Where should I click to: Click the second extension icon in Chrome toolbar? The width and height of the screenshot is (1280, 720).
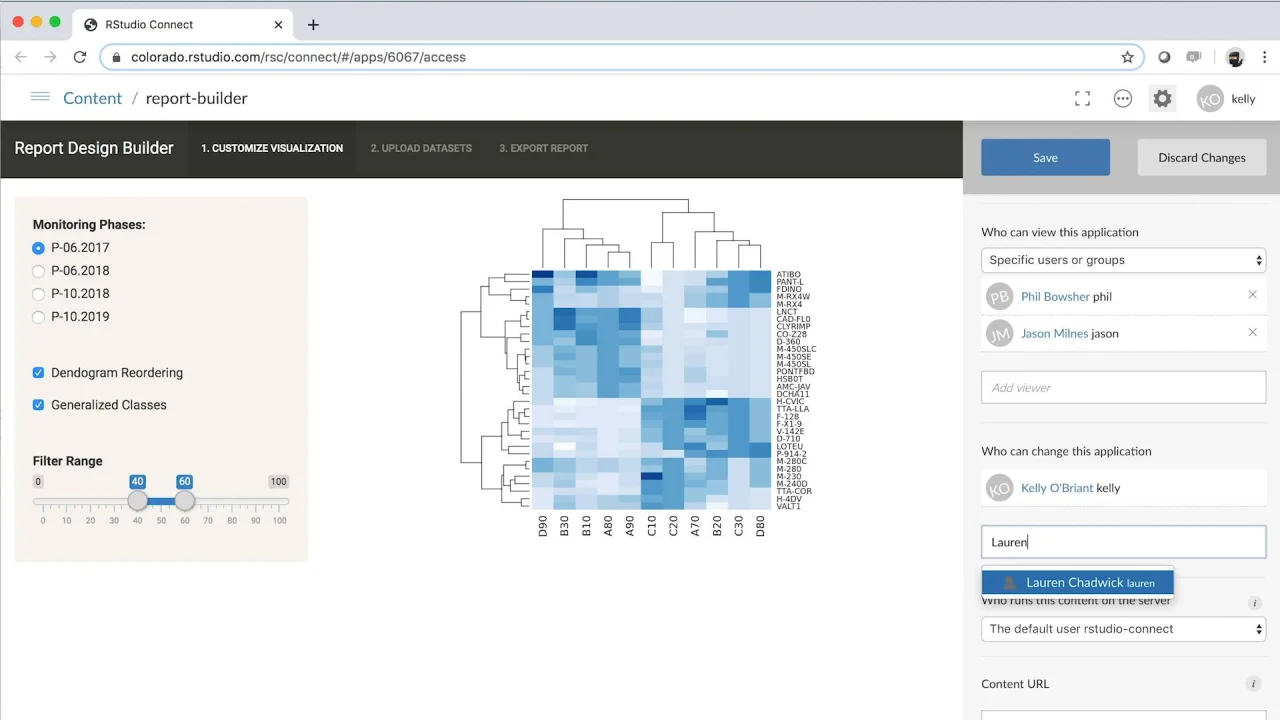(1193, 57)
